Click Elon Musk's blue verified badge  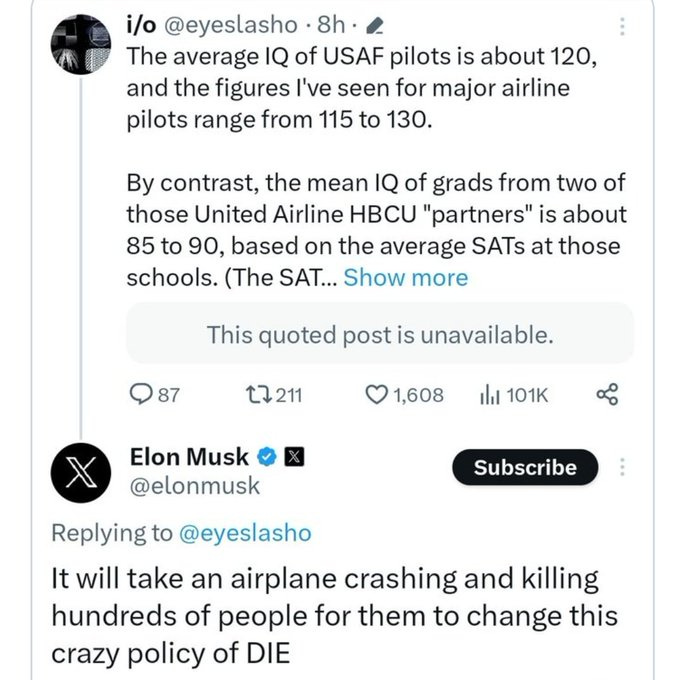(267, 457)
